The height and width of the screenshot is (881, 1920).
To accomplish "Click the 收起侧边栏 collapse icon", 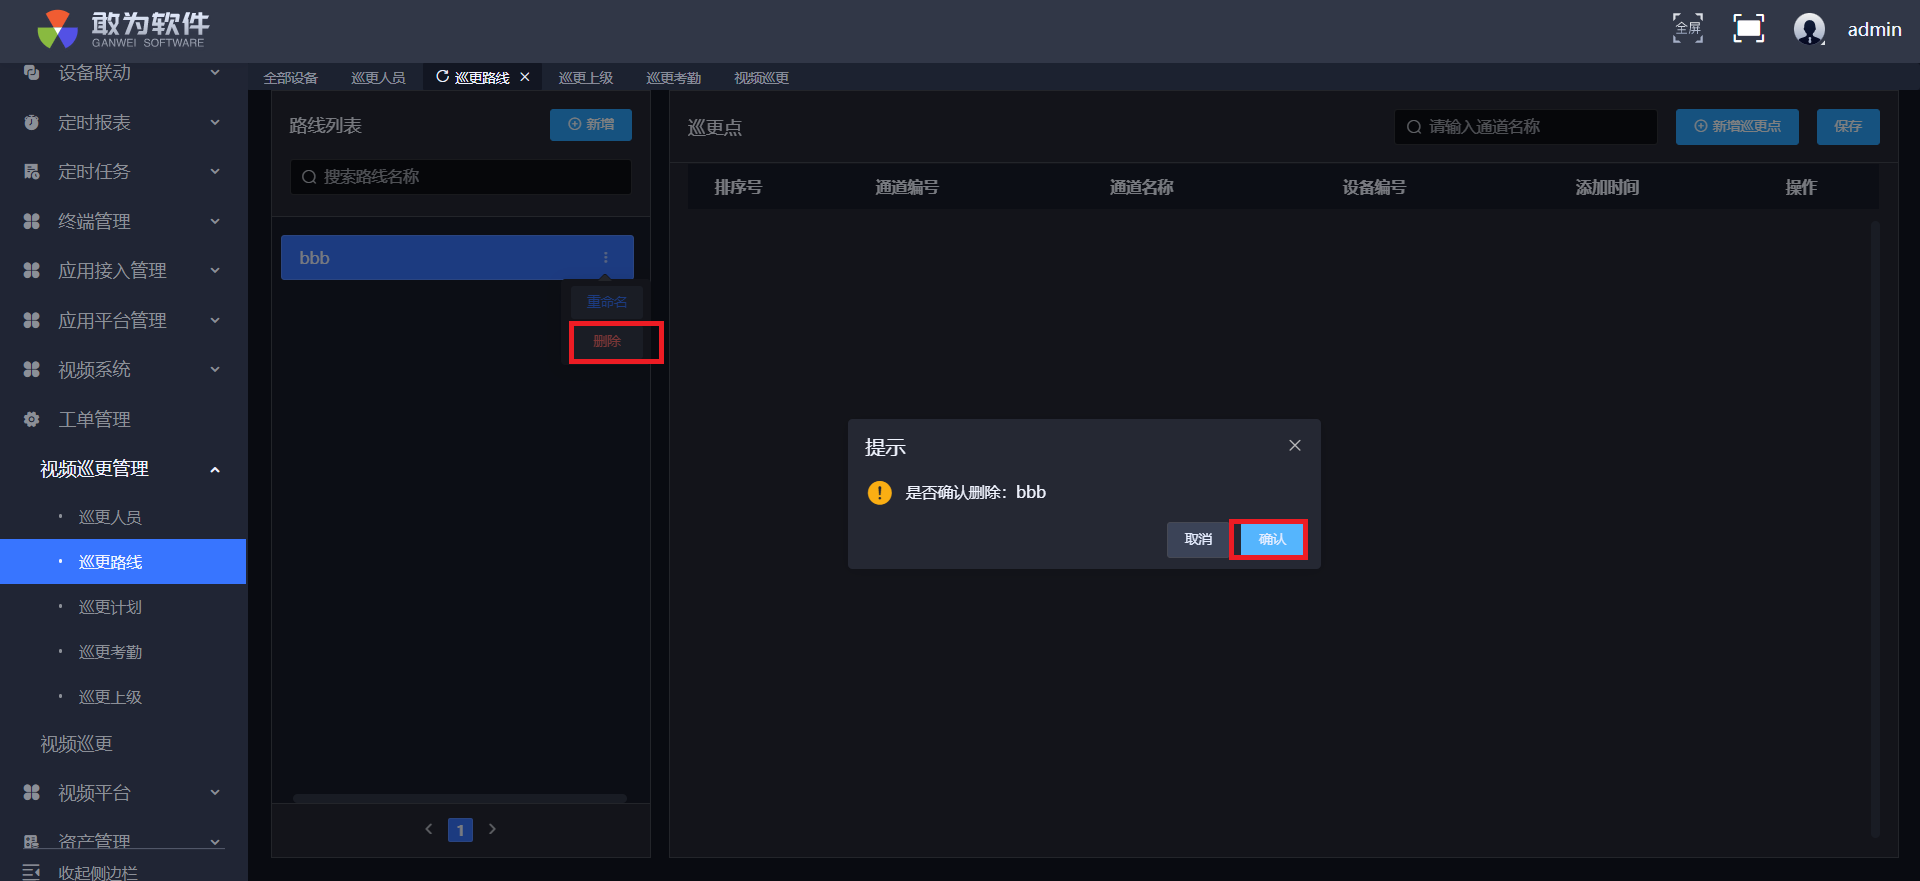I will click(x=31, y=872).
